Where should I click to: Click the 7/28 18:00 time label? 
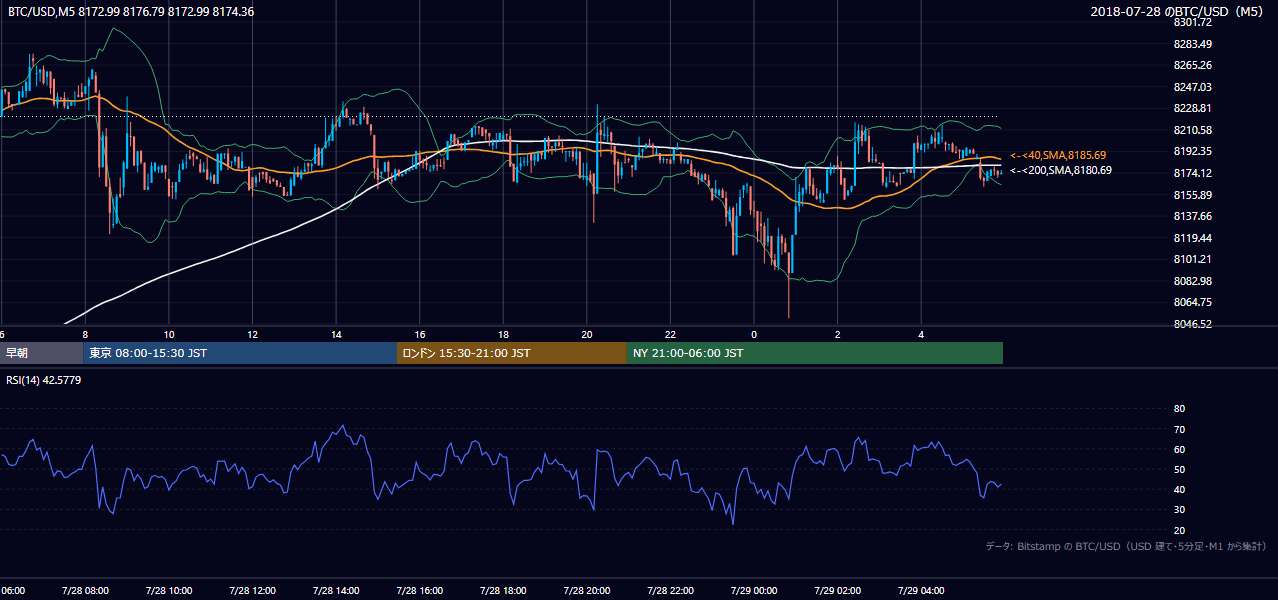click(x=502, y=591)
